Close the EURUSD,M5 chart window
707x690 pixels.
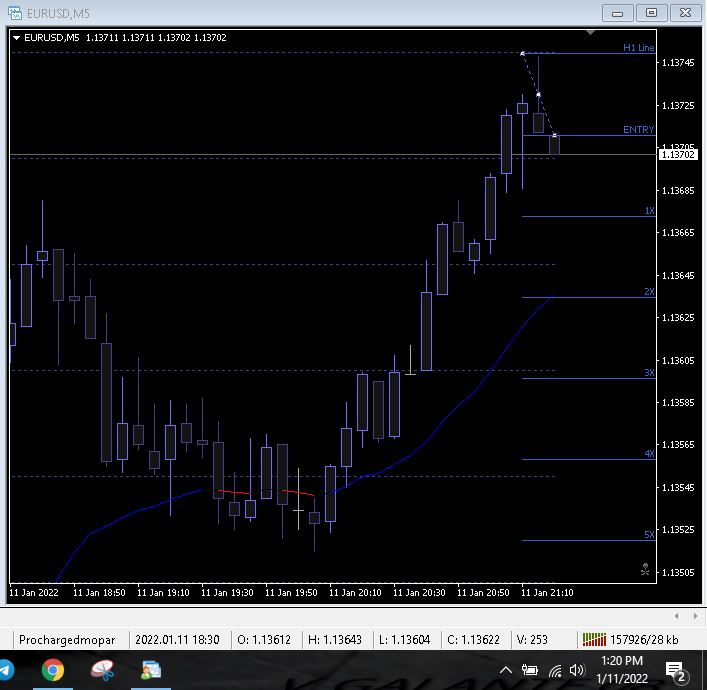(x=685, y=13)
